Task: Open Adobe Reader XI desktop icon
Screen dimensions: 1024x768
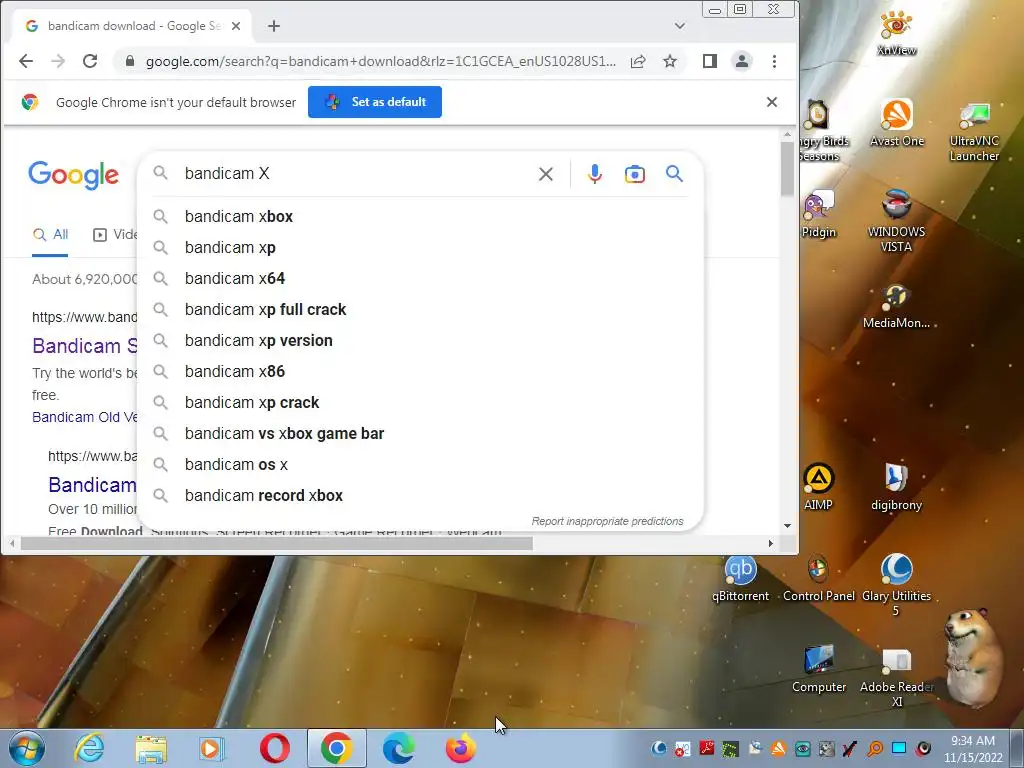Action: [896, 677]
